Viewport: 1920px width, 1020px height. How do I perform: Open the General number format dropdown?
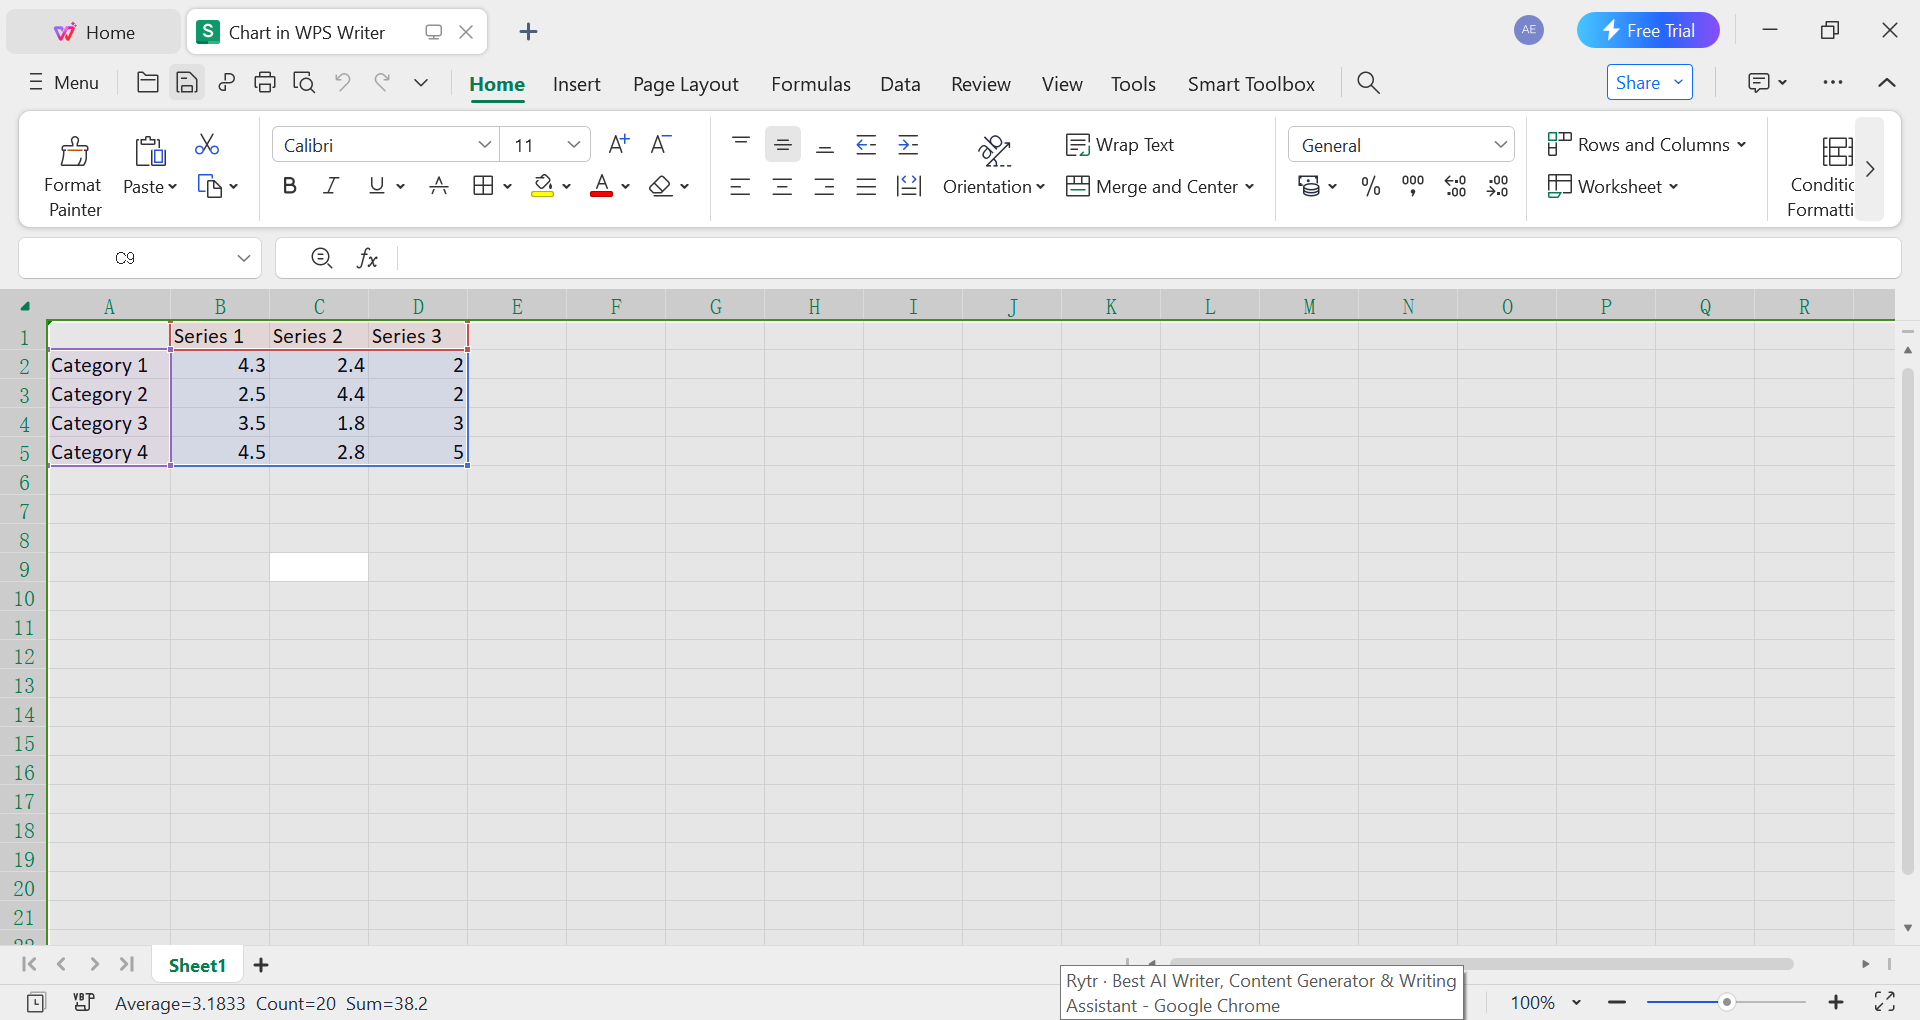click(x=1501, y=144)
